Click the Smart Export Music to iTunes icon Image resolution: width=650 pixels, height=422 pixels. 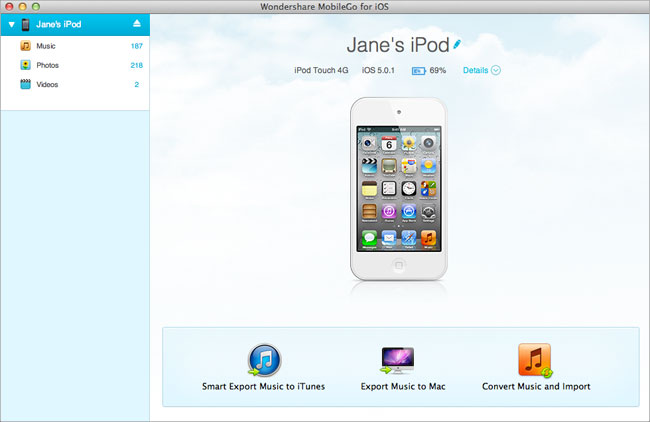[264, 360]
